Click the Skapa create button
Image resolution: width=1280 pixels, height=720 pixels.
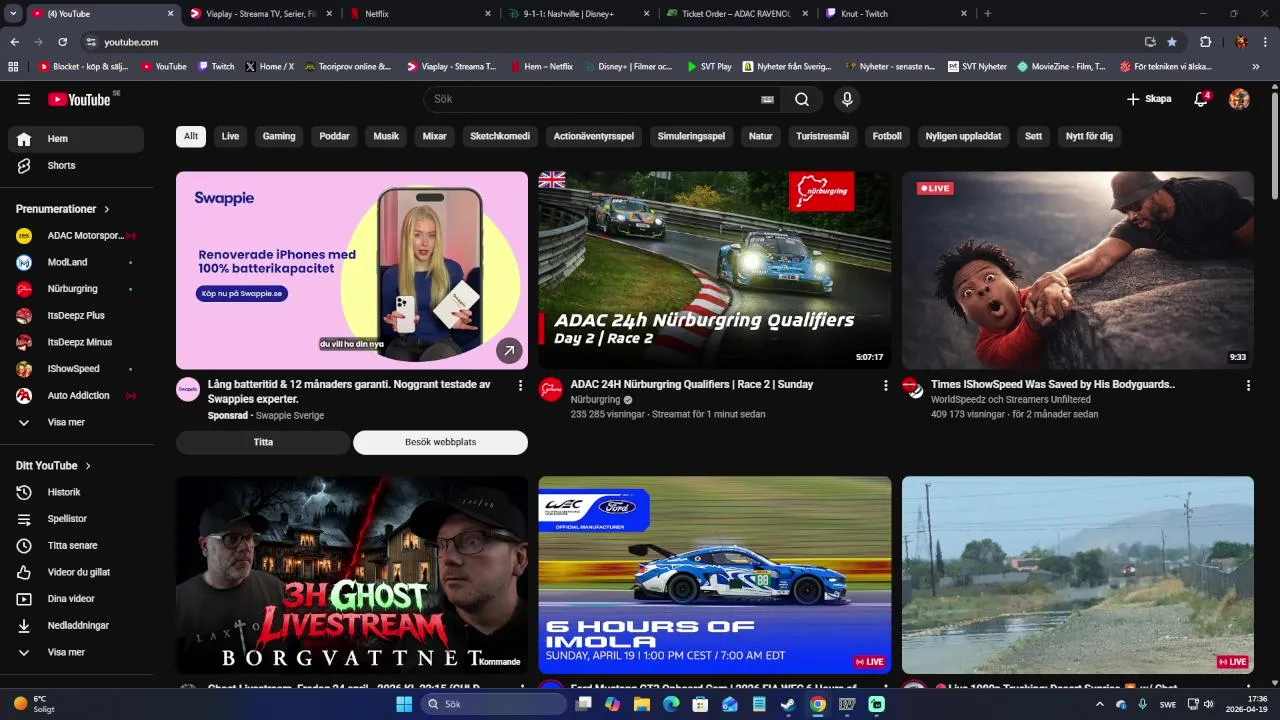[x=1148, y=99]
